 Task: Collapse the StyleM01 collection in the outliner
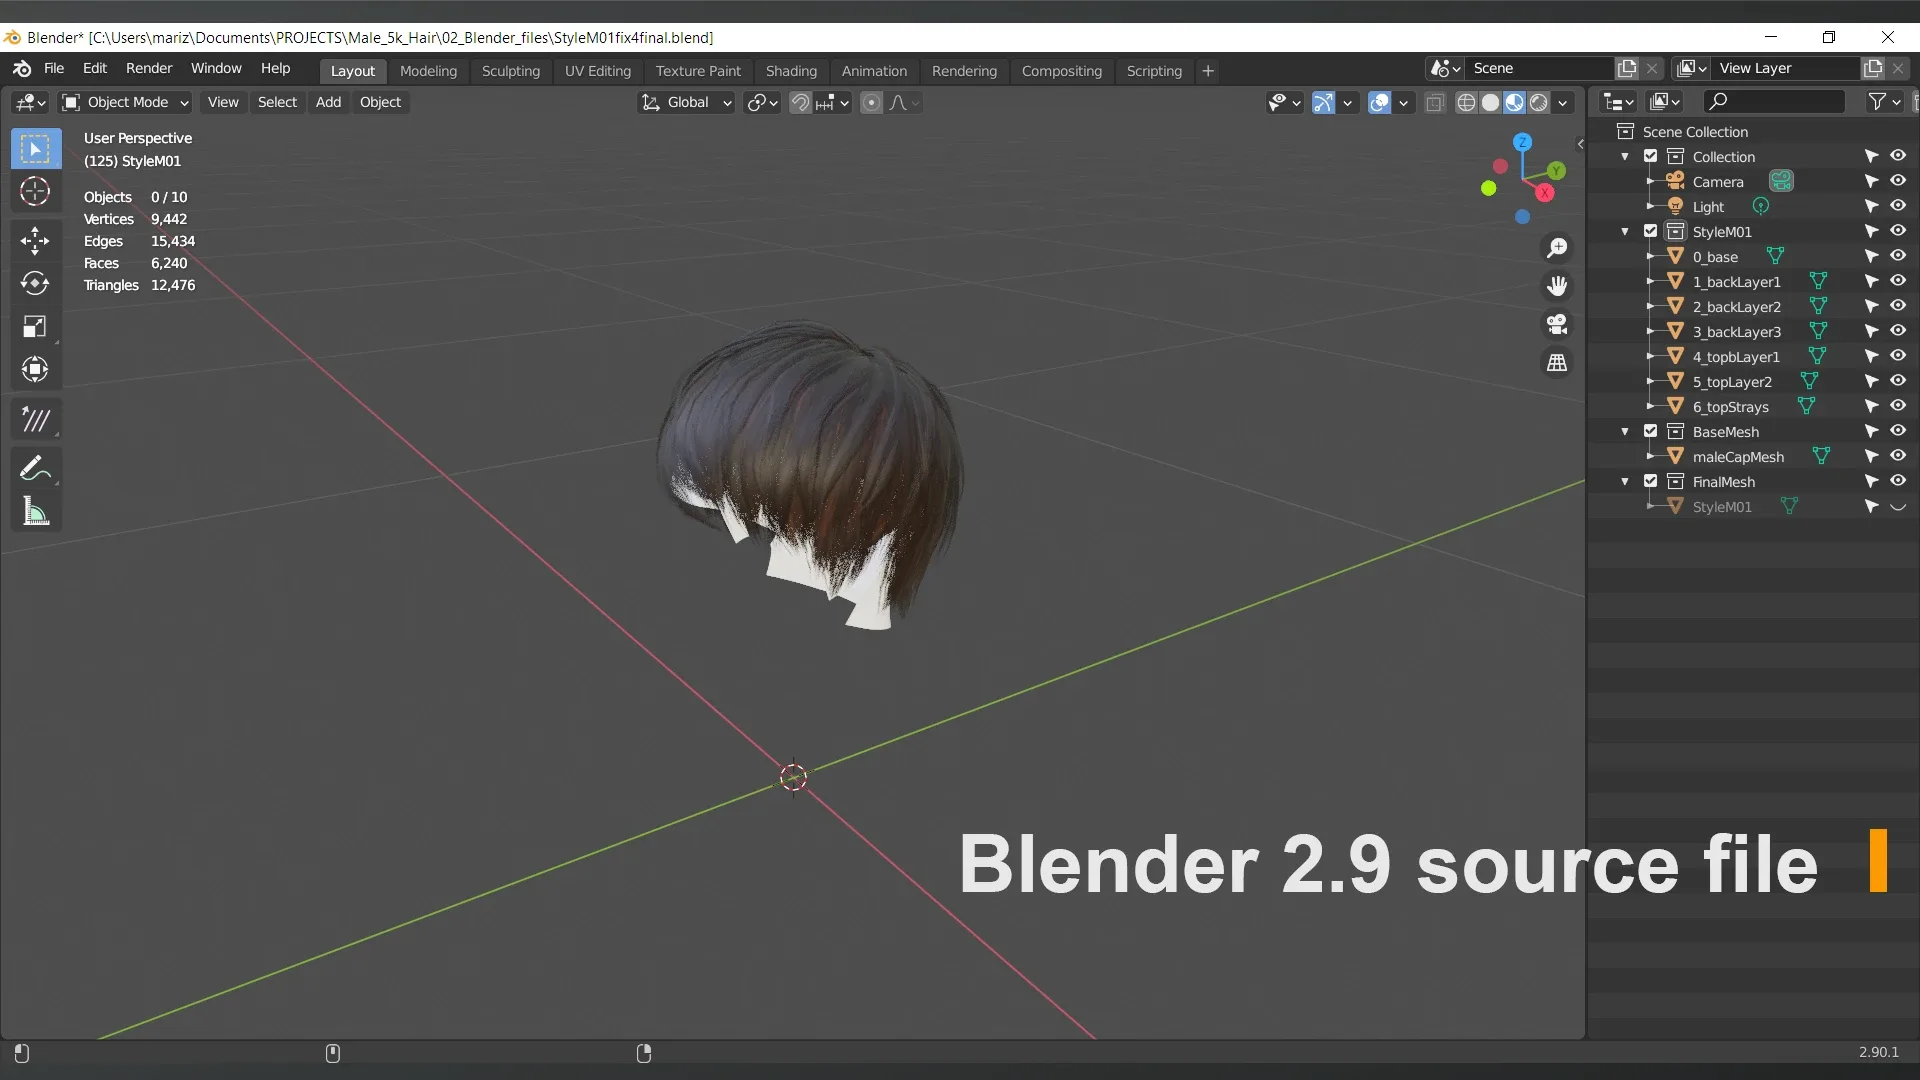pos(1625,231)
